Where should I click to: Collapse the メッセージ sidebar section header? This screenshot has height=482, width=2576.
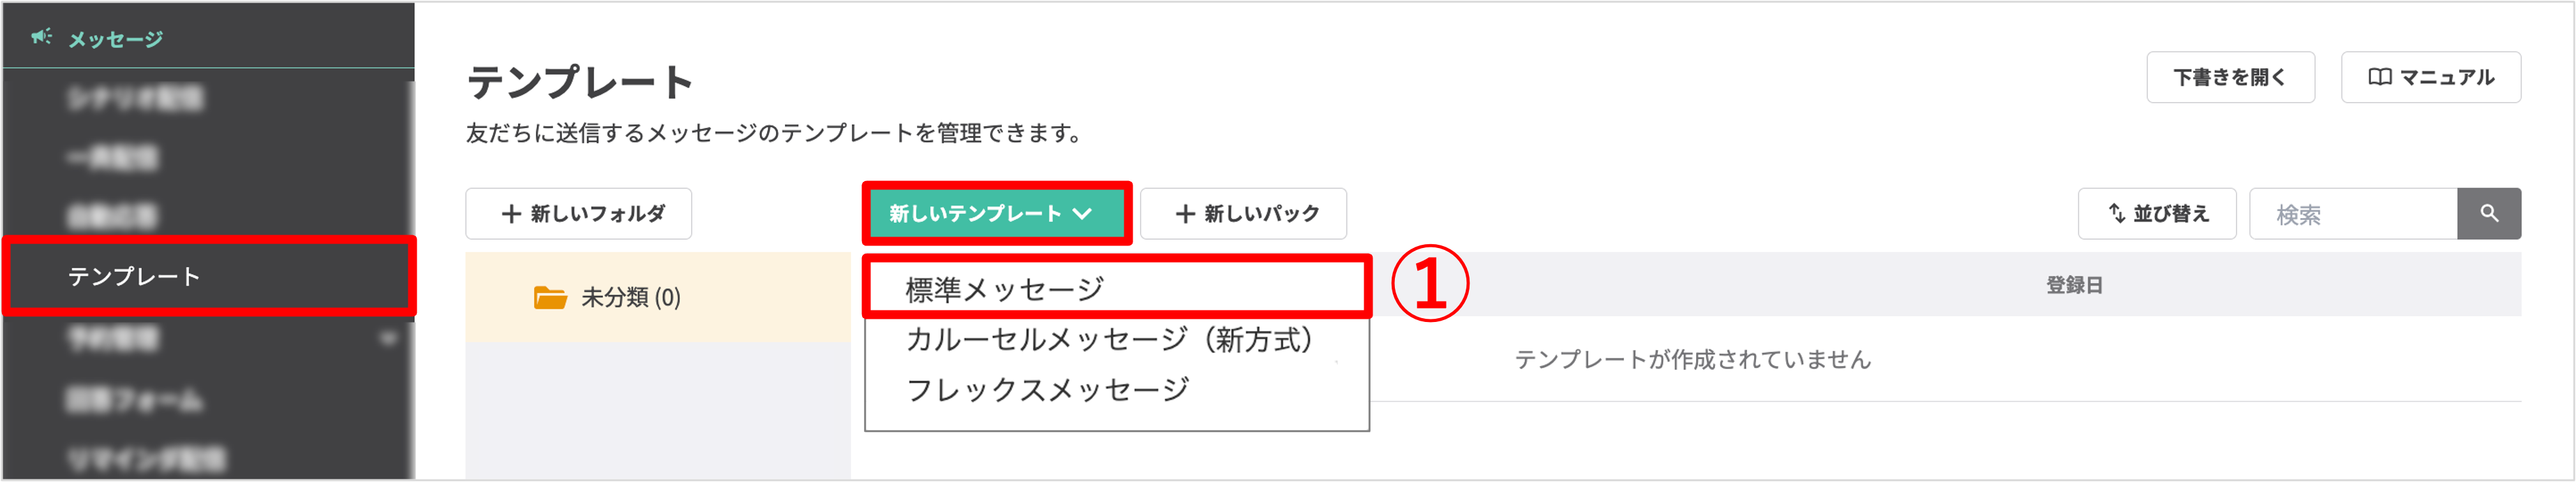pos(115,39)
